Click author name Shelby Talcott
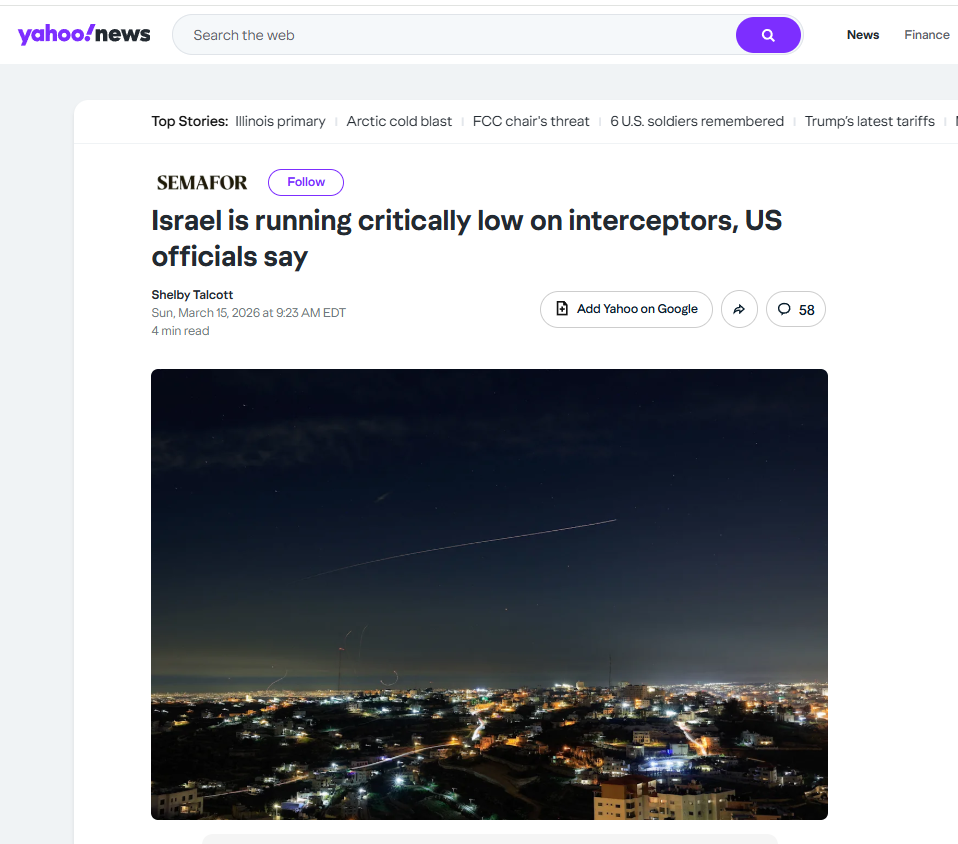Viewport: 958px width, 844px height. [192, 295]
